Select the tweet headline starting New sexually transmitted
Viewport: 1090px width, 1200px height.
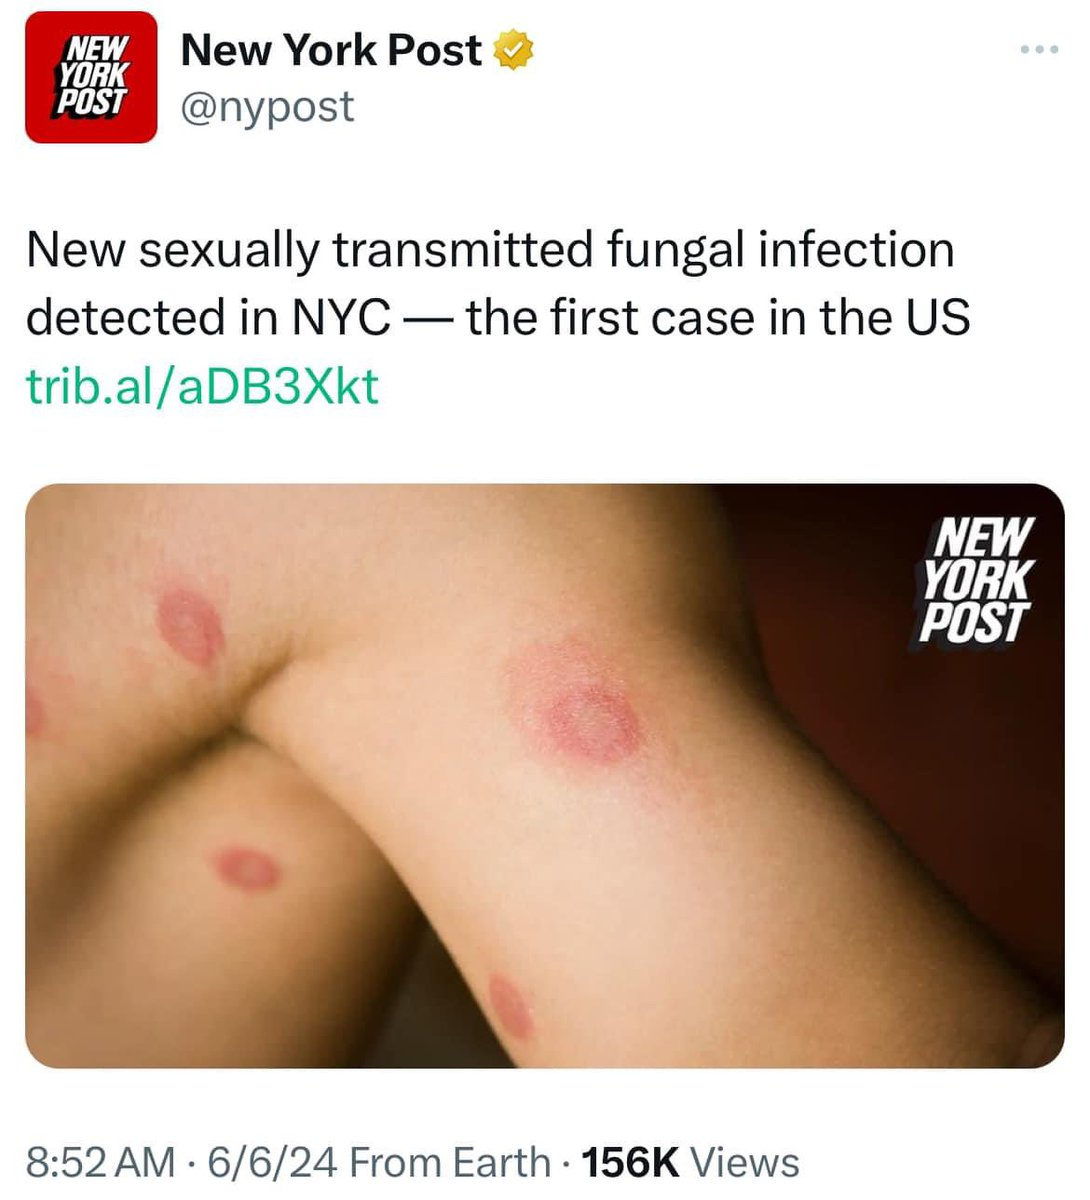pos(498,283)
